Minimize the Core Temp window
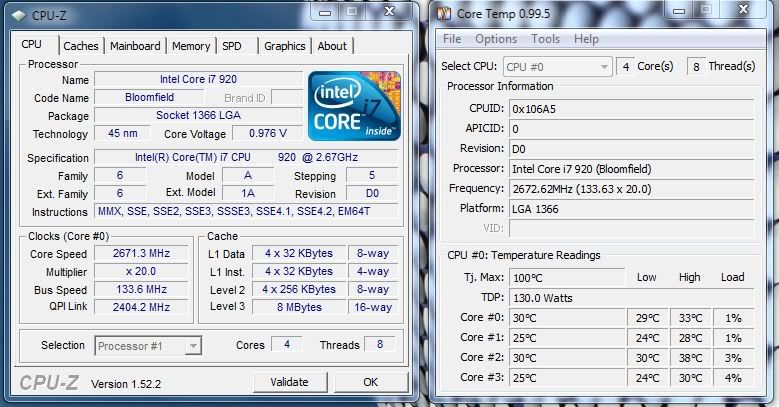Viewport: 779px width, 407px height. (x=679, y=10)
